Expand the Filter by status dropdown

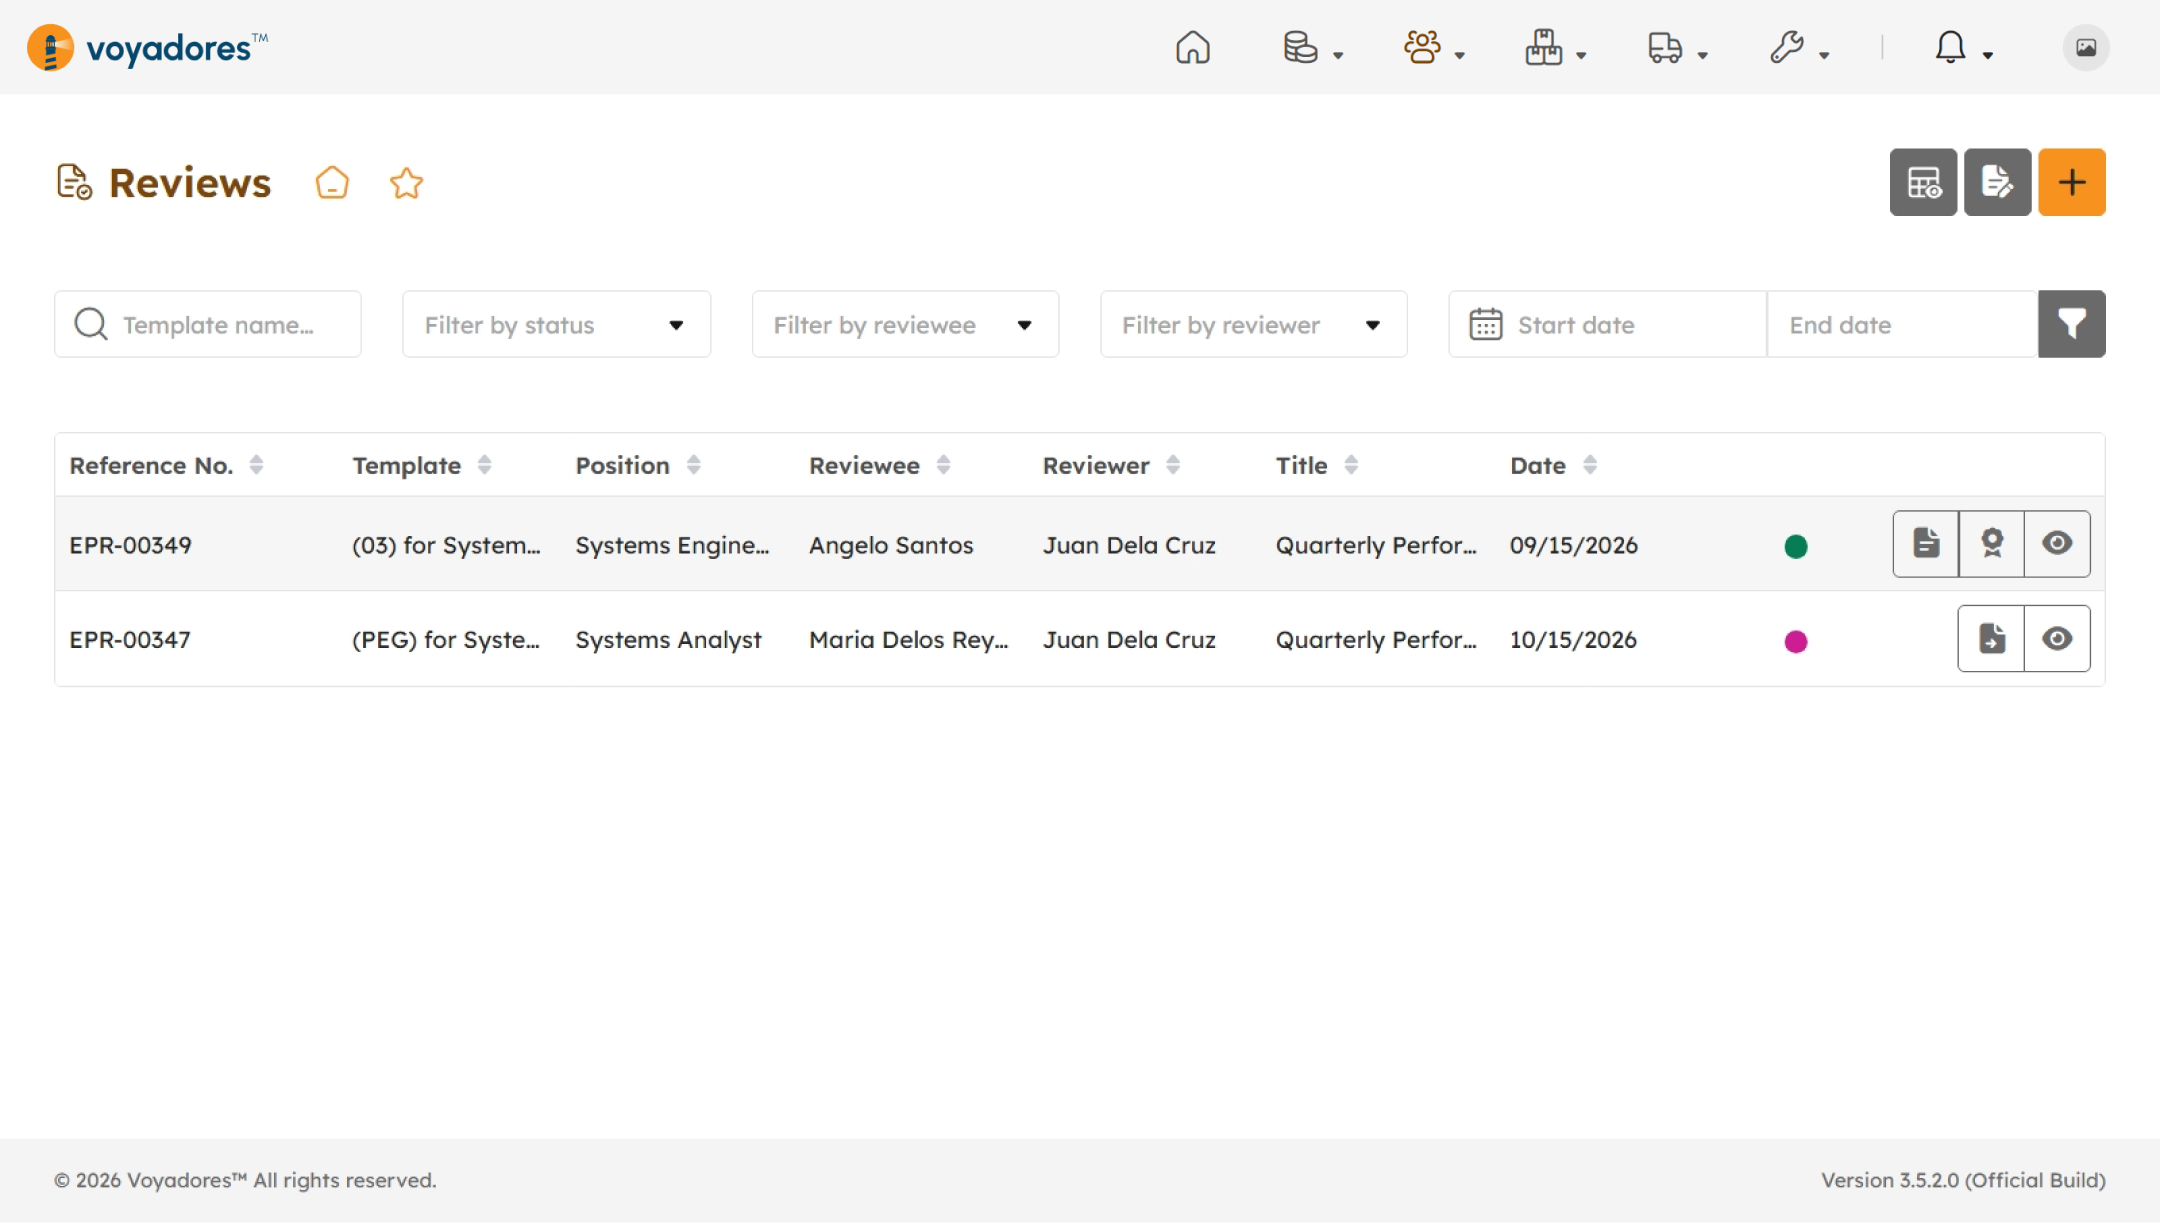pyautogui.click(x=556, y=324)
